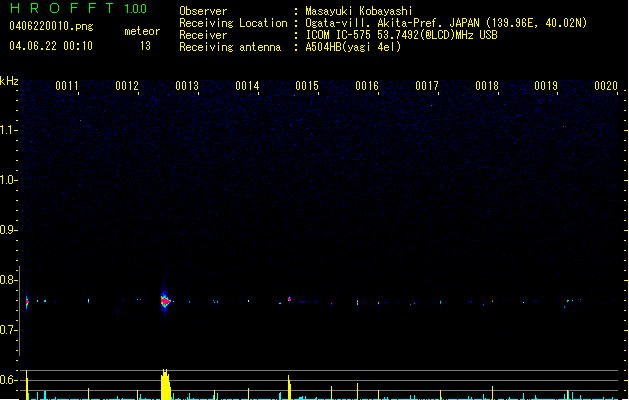Viewport: 629px width, 400px height.
Task: Click the tallest yellow intensity peak before 0013
Action: (x=166, y=384)
